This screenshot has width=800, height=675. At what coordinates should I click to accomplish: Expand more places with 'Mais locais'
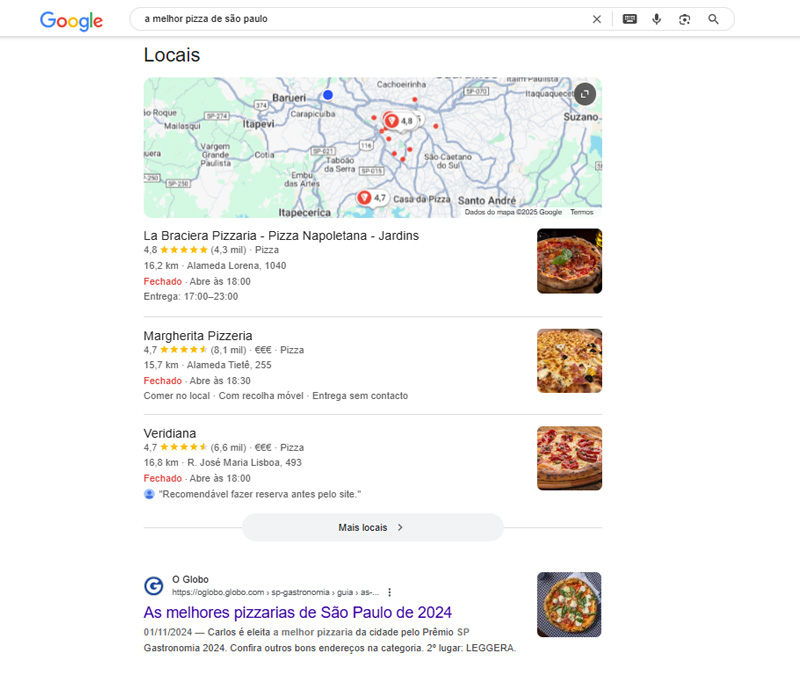372,527
